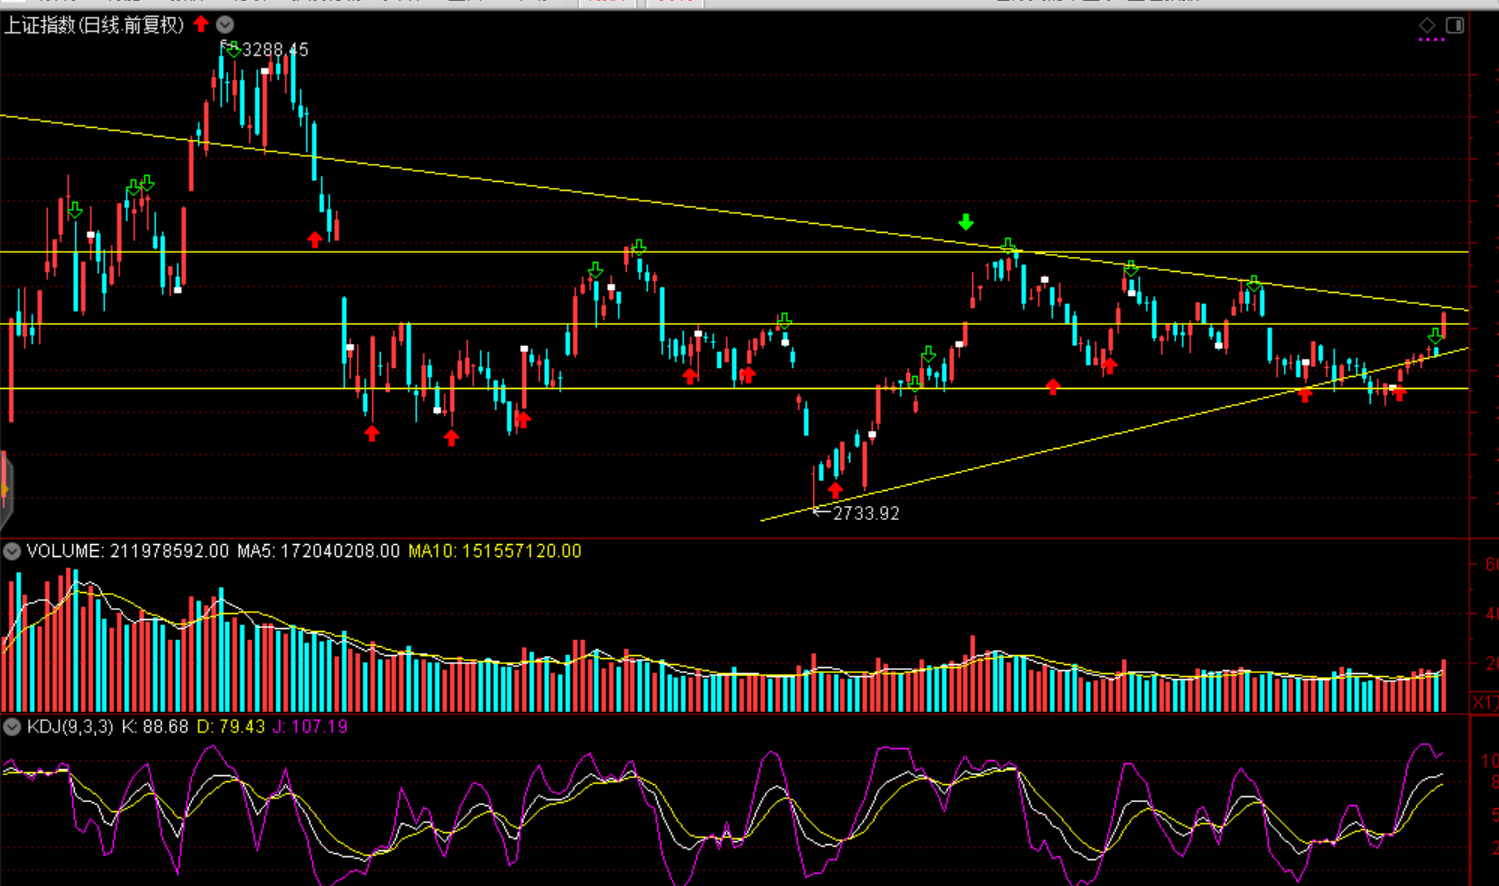This screenshot has width=1499, height=886.
Task: Open dropdown next to 上证指数 chart title
Action: pos(225,24)
